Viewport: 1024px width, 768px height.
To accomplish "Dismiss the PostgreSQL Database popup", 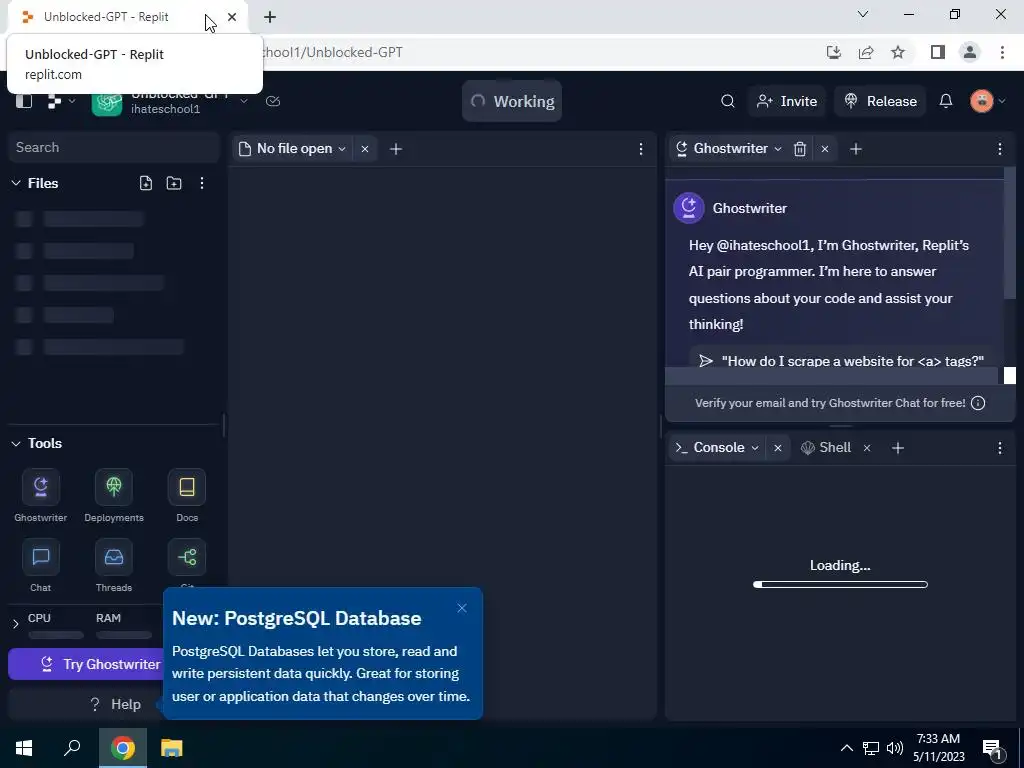I will tap(462, 608).
